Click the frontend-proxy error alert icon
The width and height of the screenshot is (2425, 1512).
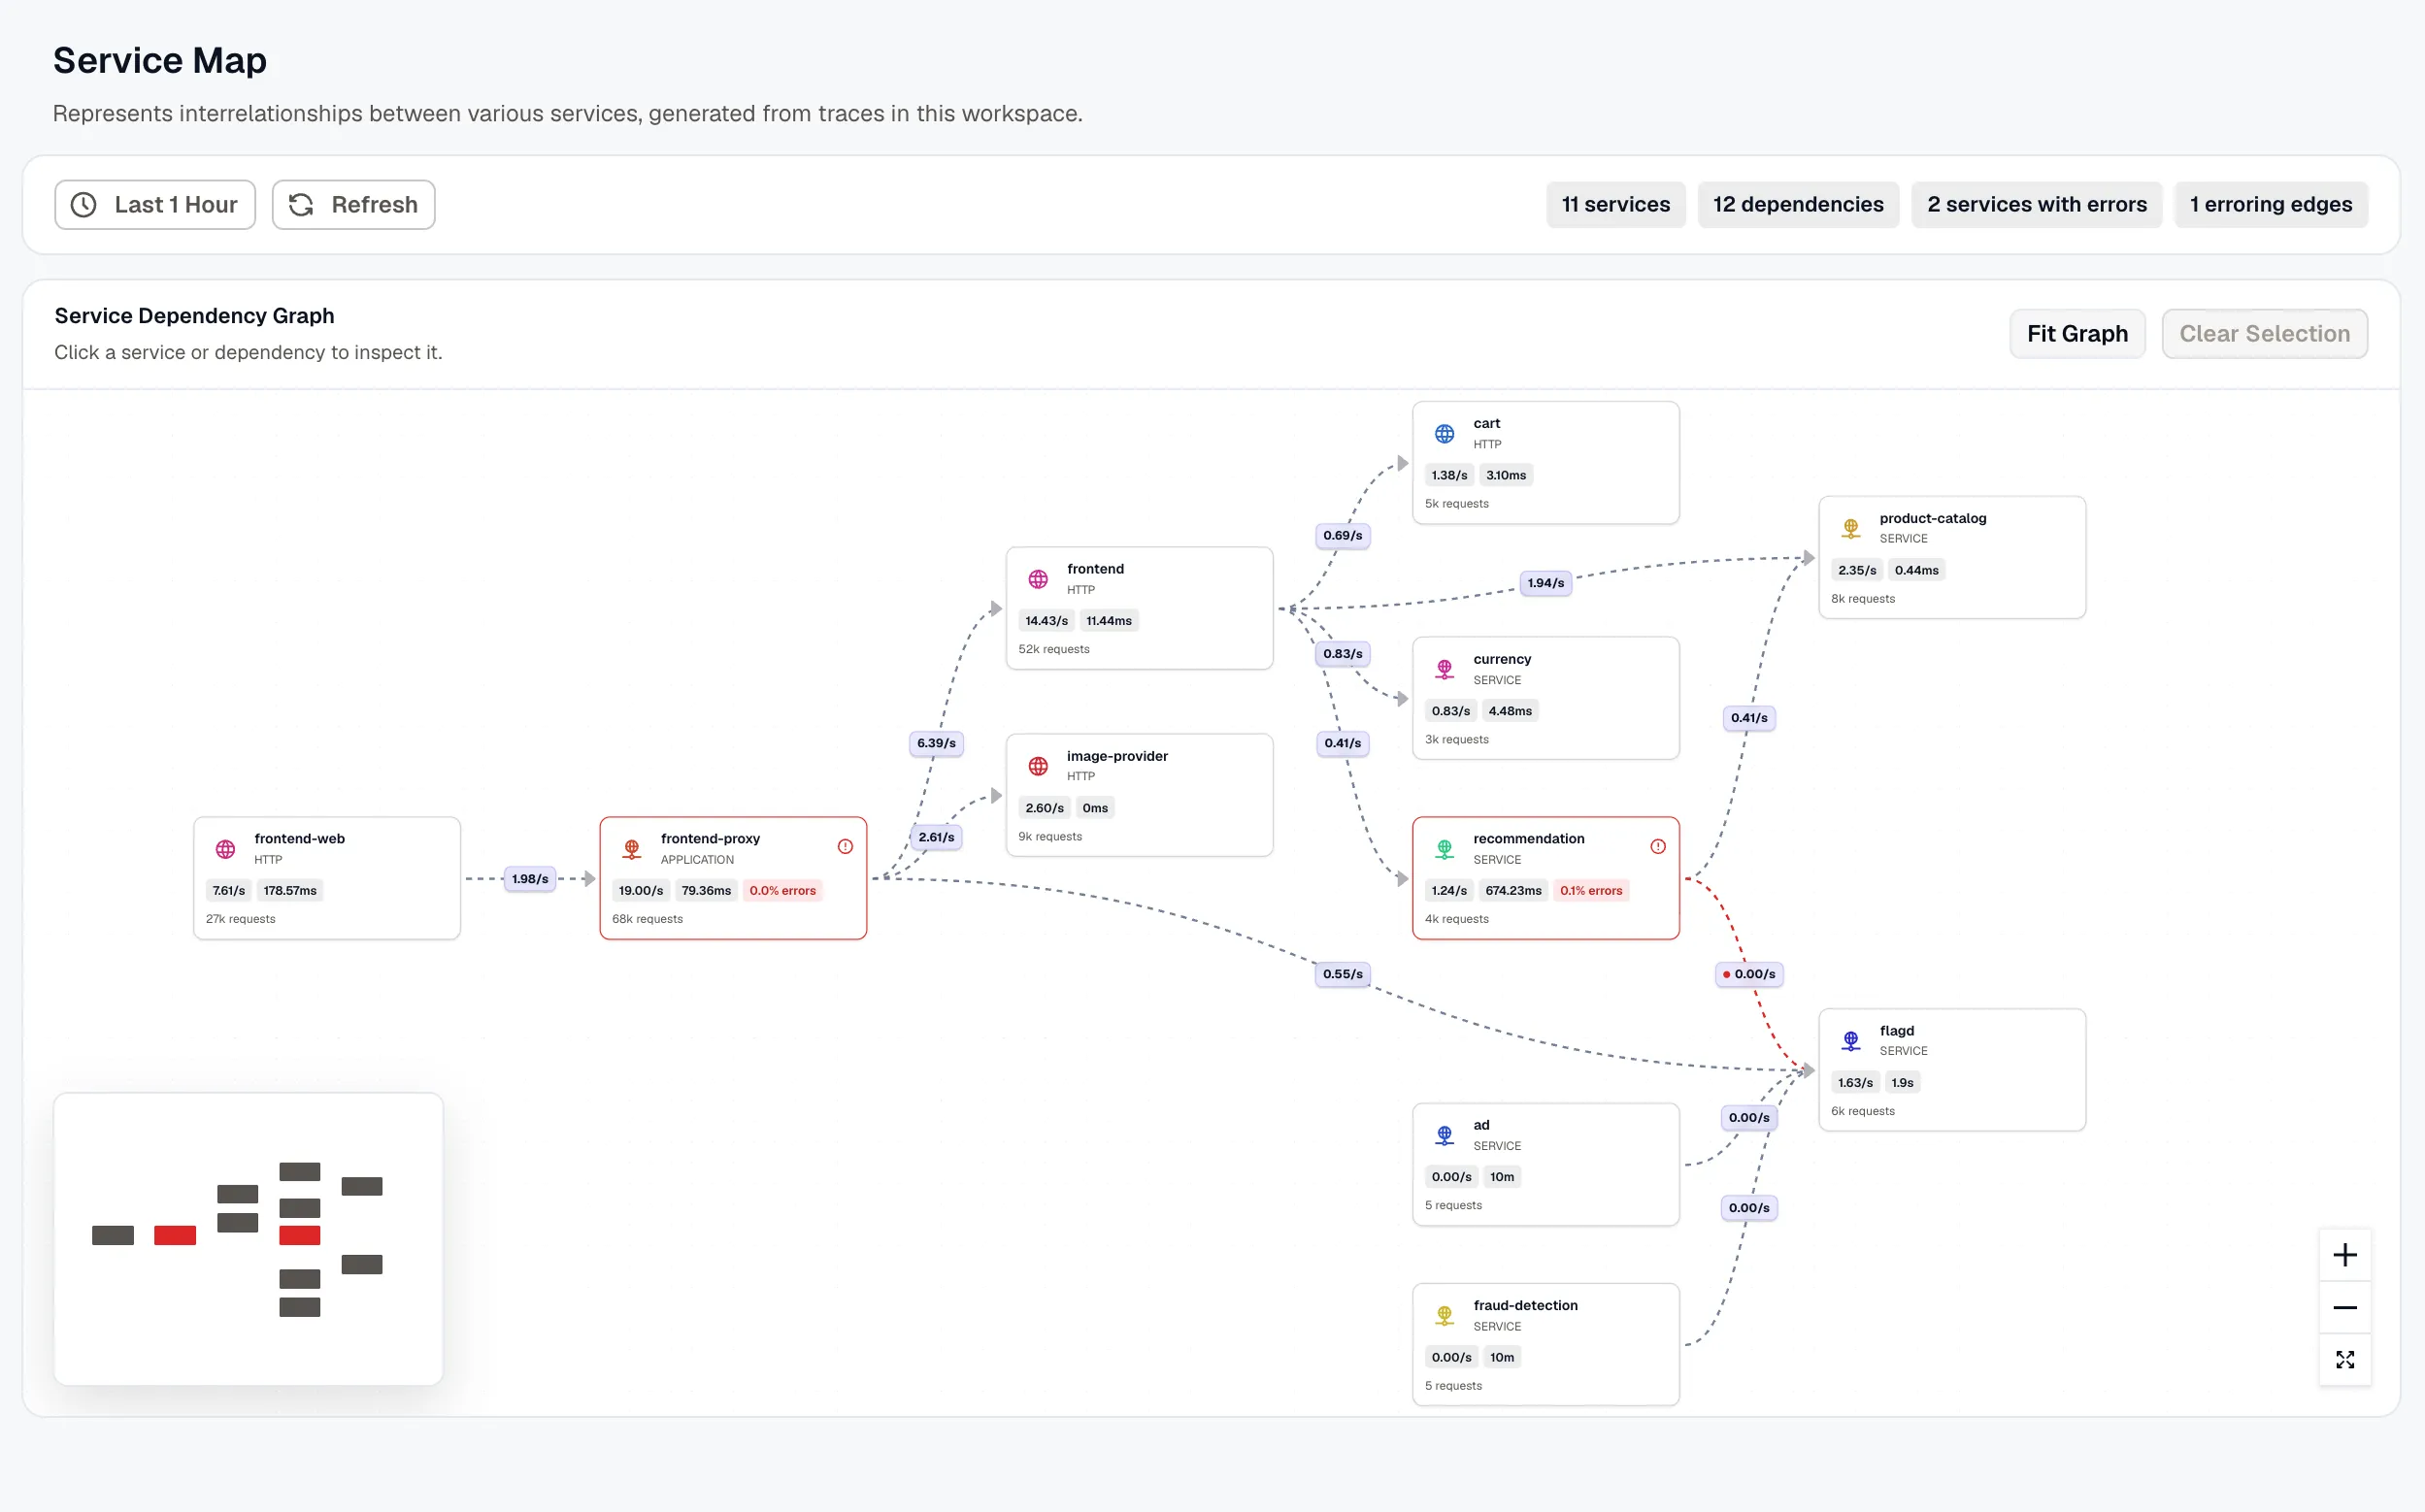coord(845,846)
